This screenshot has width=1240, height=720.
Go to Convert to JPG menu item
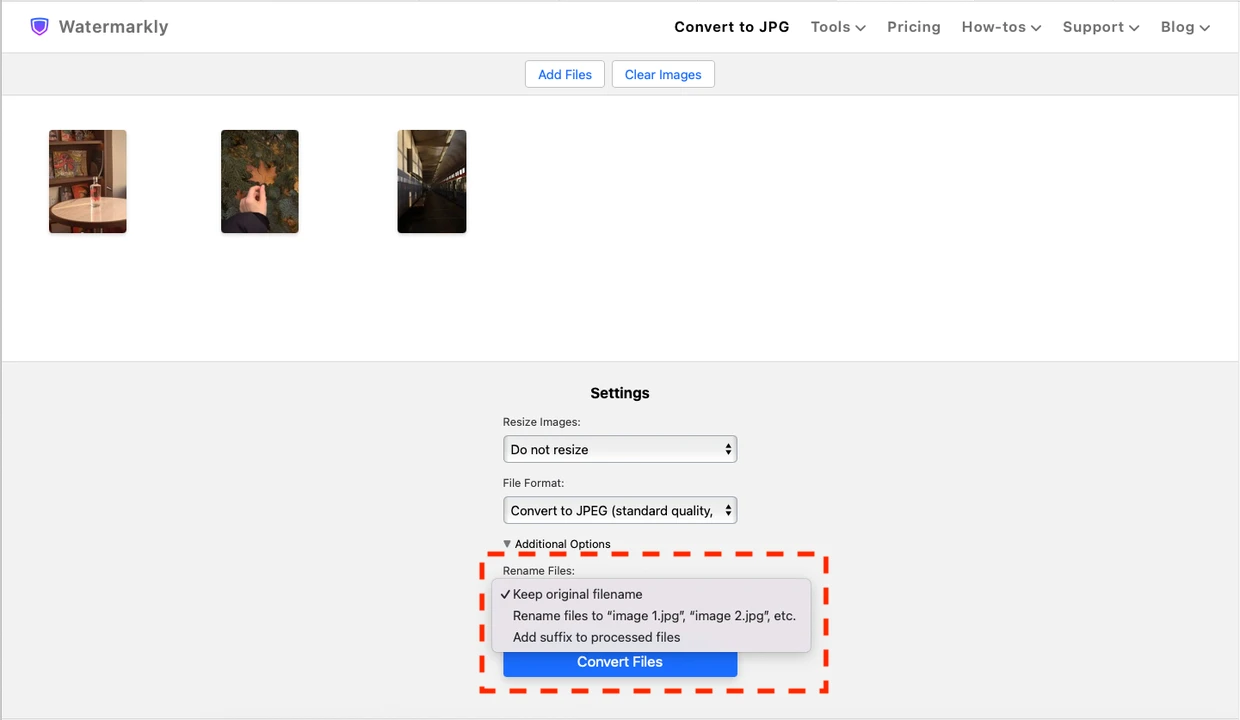[731, 27]
